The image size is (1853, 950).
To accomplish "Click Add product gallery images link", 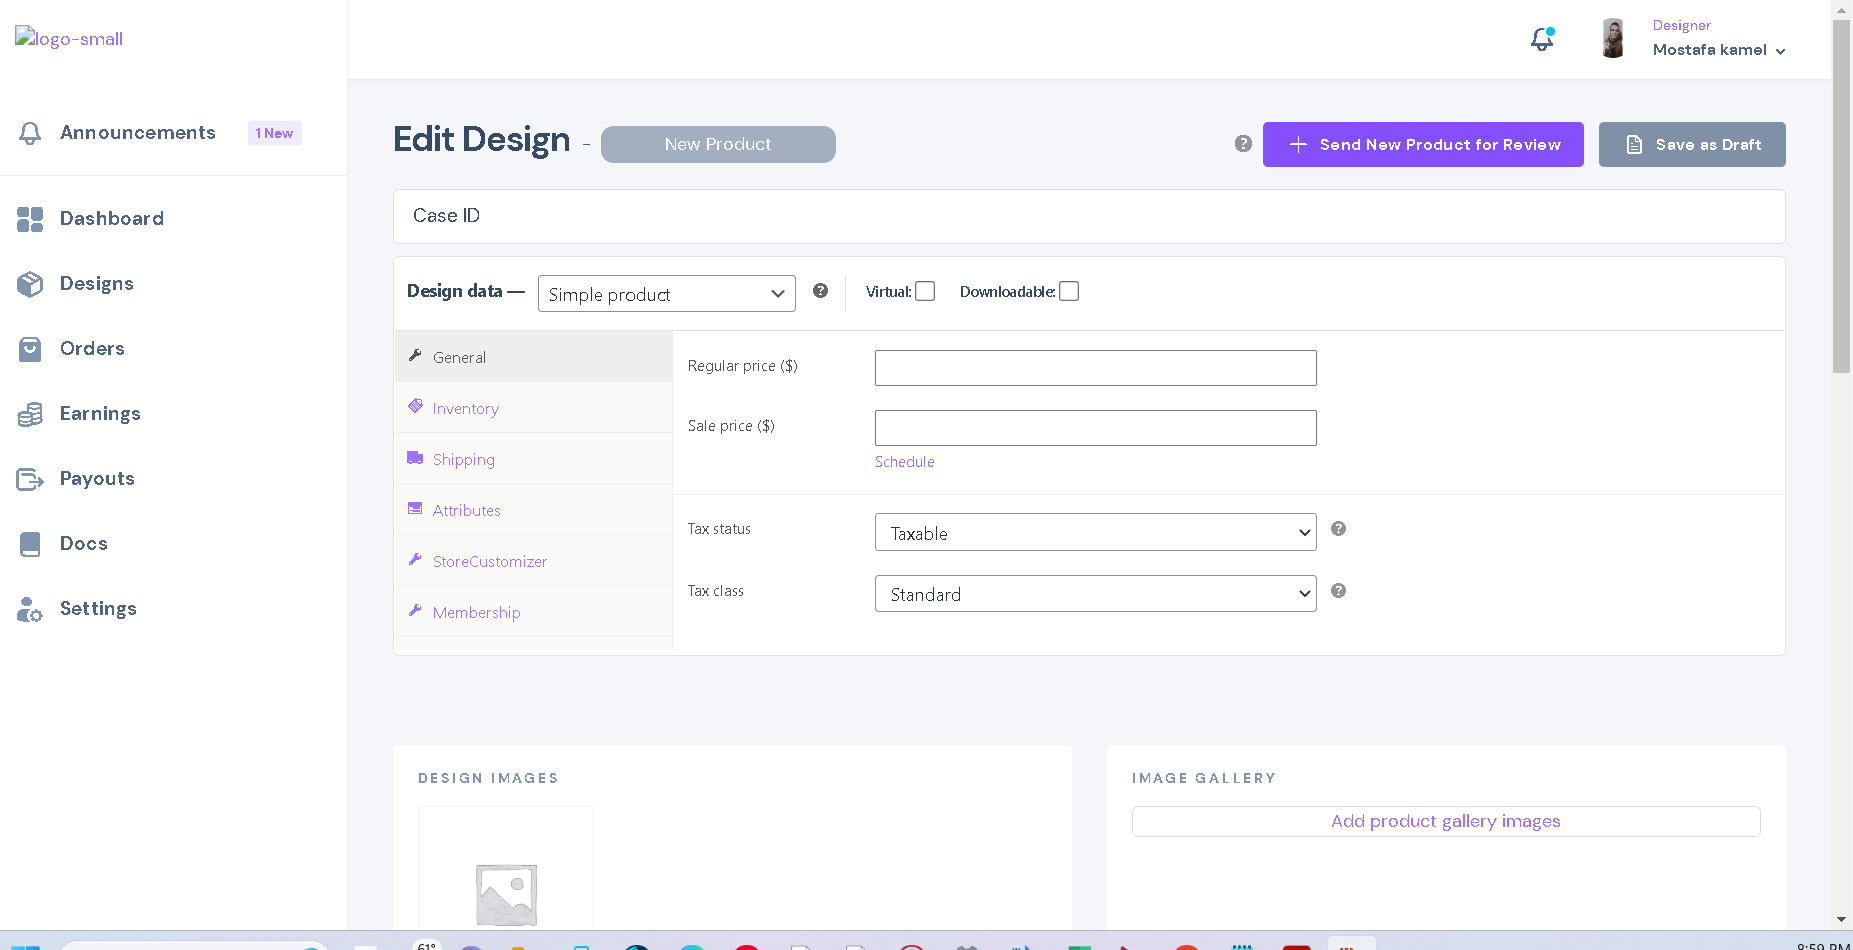I will pyautogui.click(x=1446, y=821).
